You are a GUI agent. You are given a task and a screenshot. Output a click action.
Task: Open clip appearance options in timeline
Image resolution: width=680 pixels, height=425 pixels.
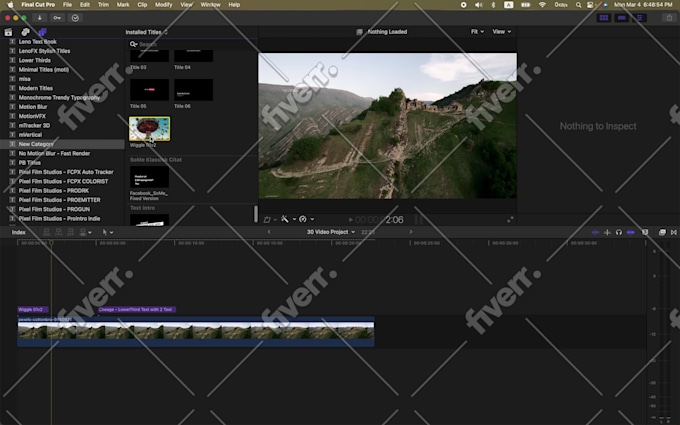click(x=645, y=232)
